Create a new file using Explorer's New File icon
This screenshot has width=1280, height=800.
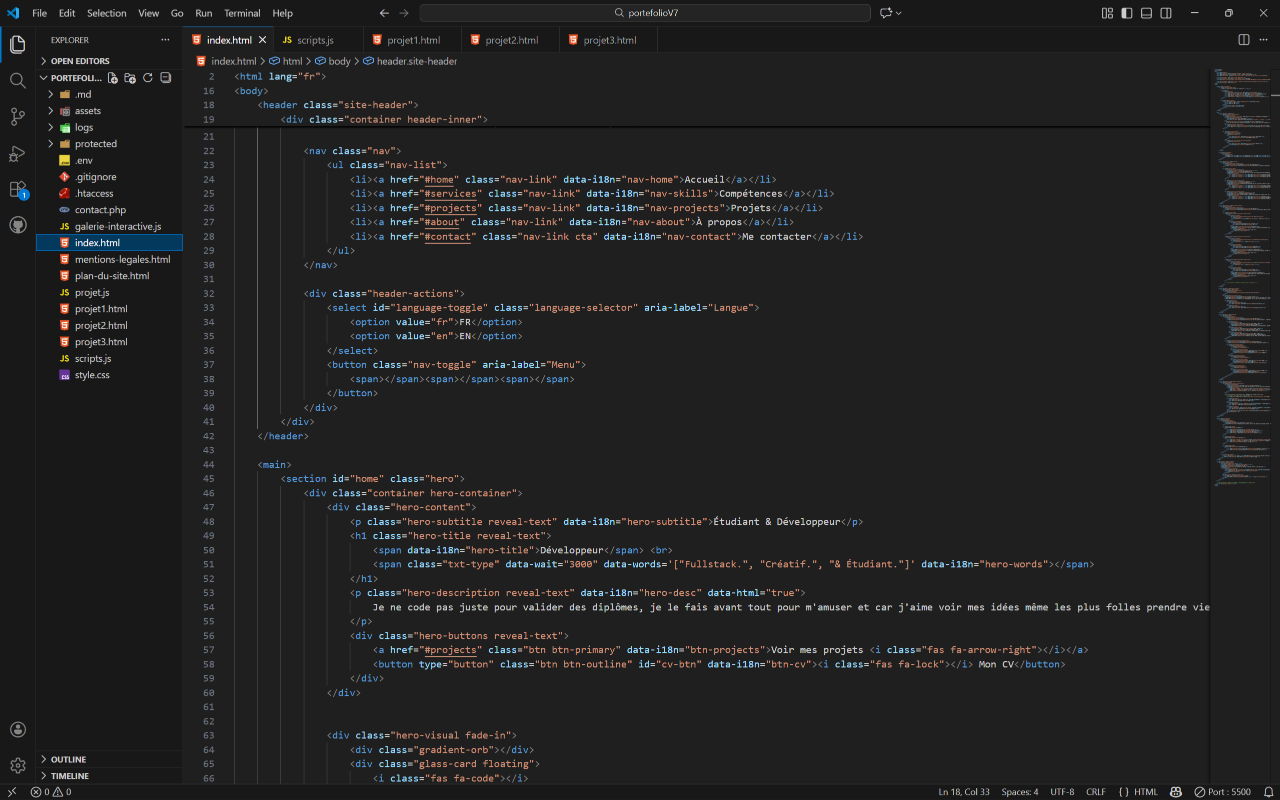pyautogui.click(x=113, y=77)
